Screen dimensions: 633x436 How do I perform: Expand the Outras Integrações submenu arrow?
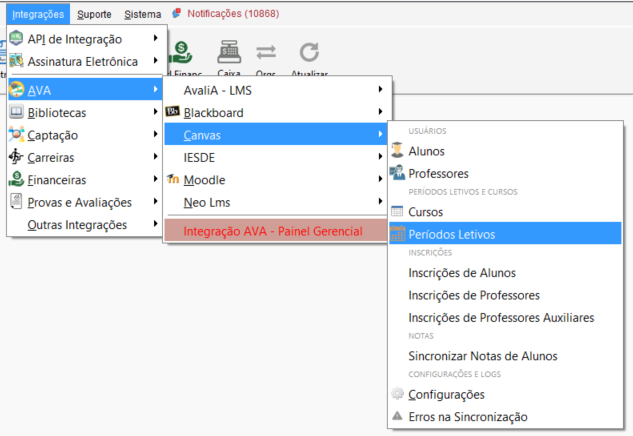point(155,224)
